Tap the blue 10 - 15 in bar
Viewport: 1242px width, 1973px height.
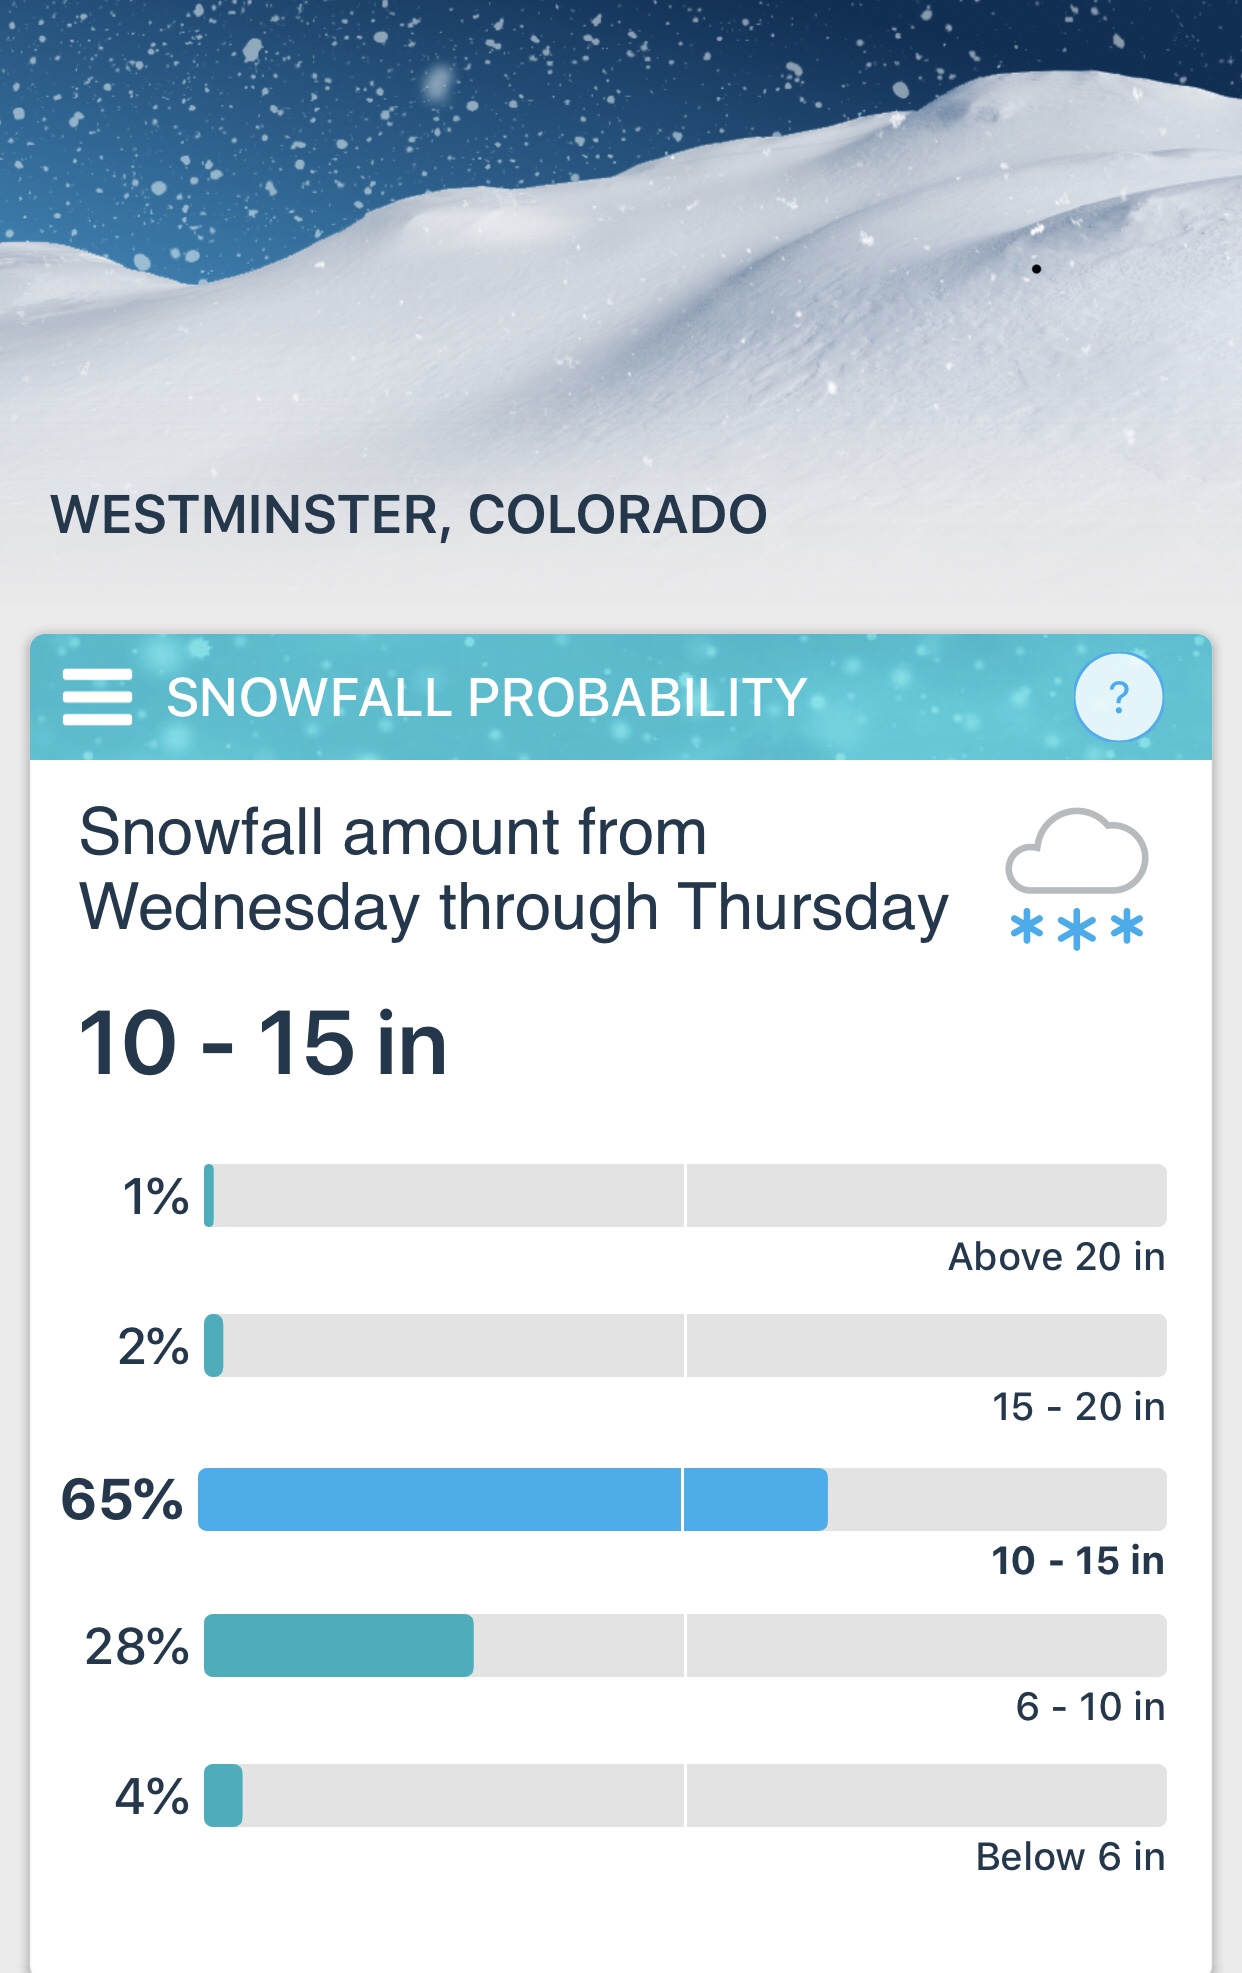click(x=513, y=1499)
